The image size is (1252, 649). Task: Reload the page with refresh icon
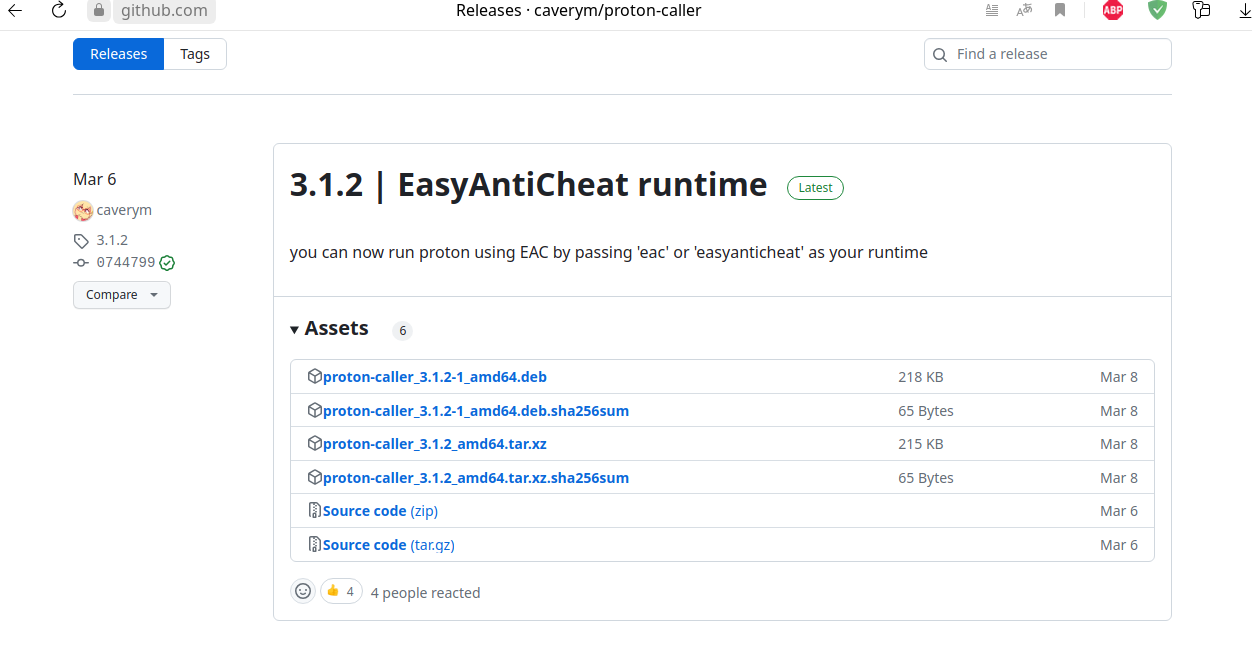[x=58, y=11]
